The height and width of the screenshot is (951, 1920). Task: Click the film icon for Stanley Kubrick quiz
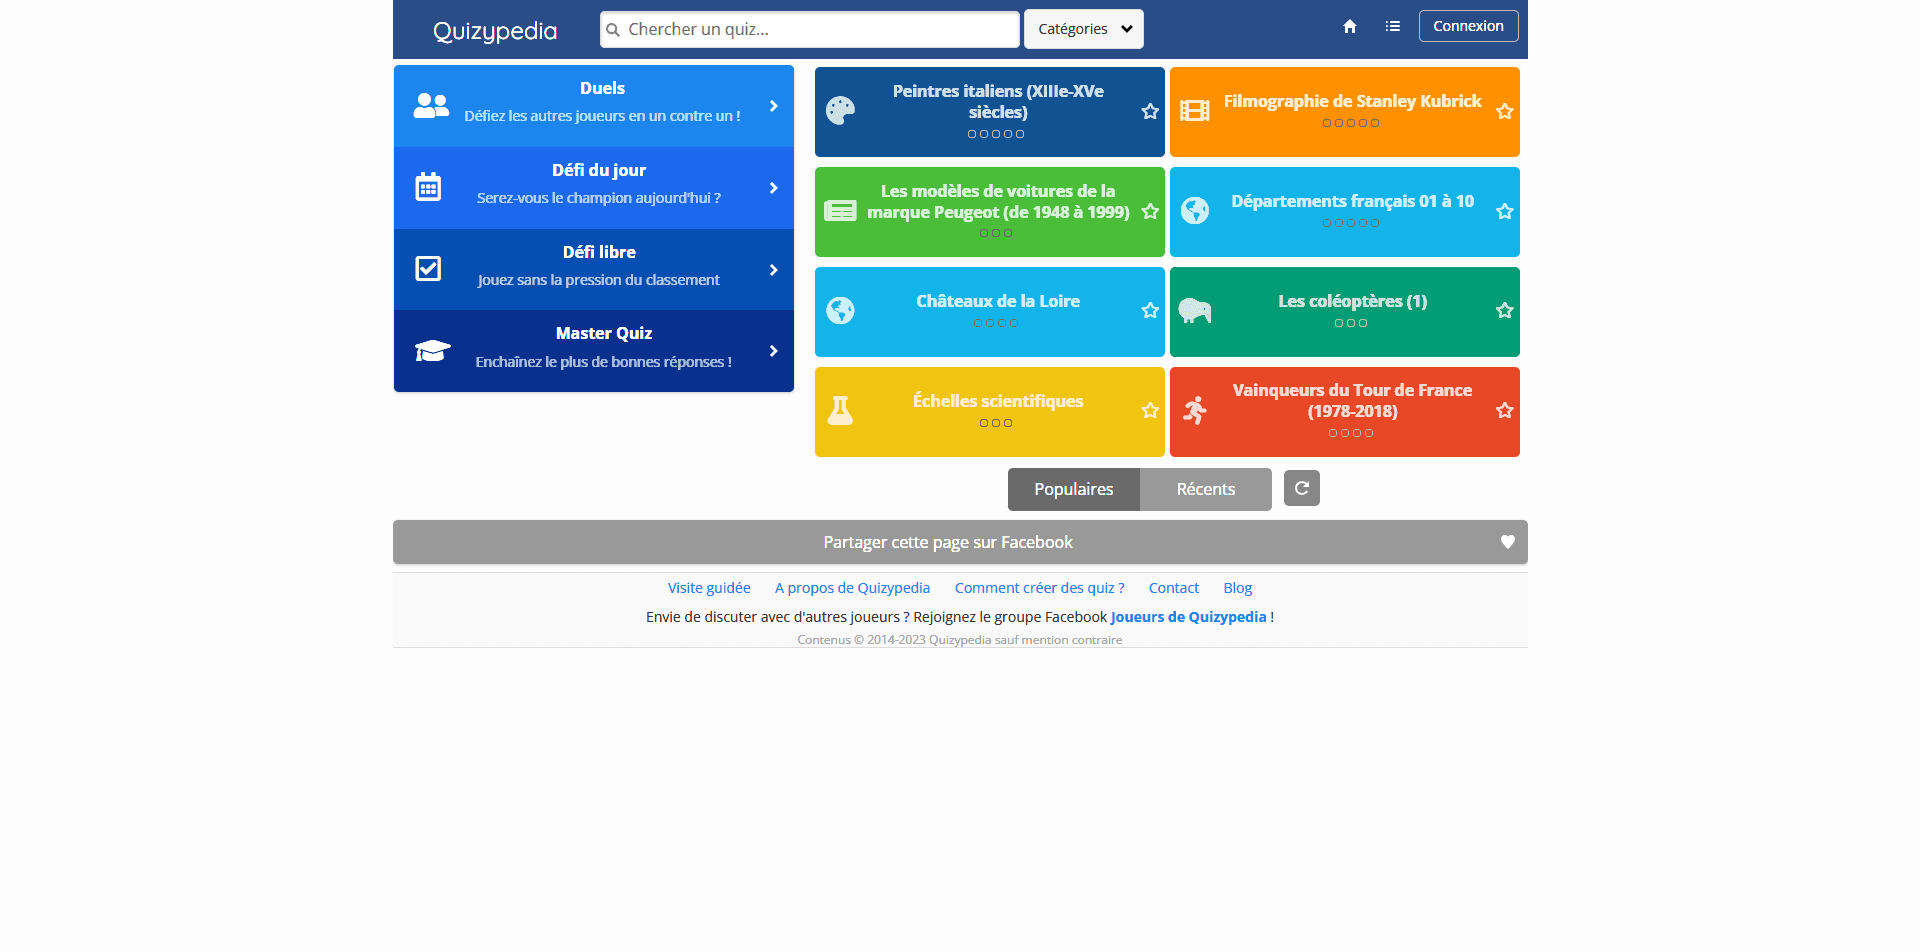coord(1194,111)
